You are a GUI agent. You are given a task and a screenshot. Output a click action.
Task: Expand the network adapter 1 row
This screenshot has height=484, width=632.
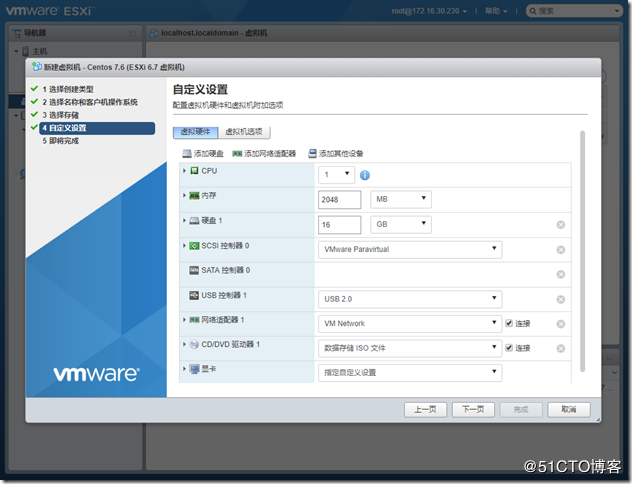[184, 320]
